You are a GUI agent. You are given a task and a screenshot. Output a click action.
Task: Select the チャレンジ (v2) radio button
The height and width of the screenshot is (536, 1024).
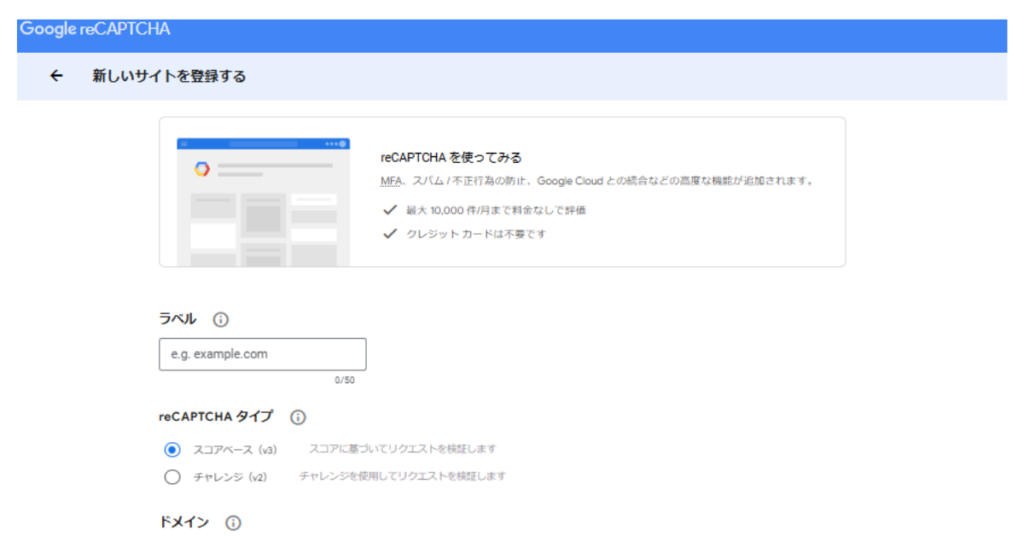click(x=172, y=477)
